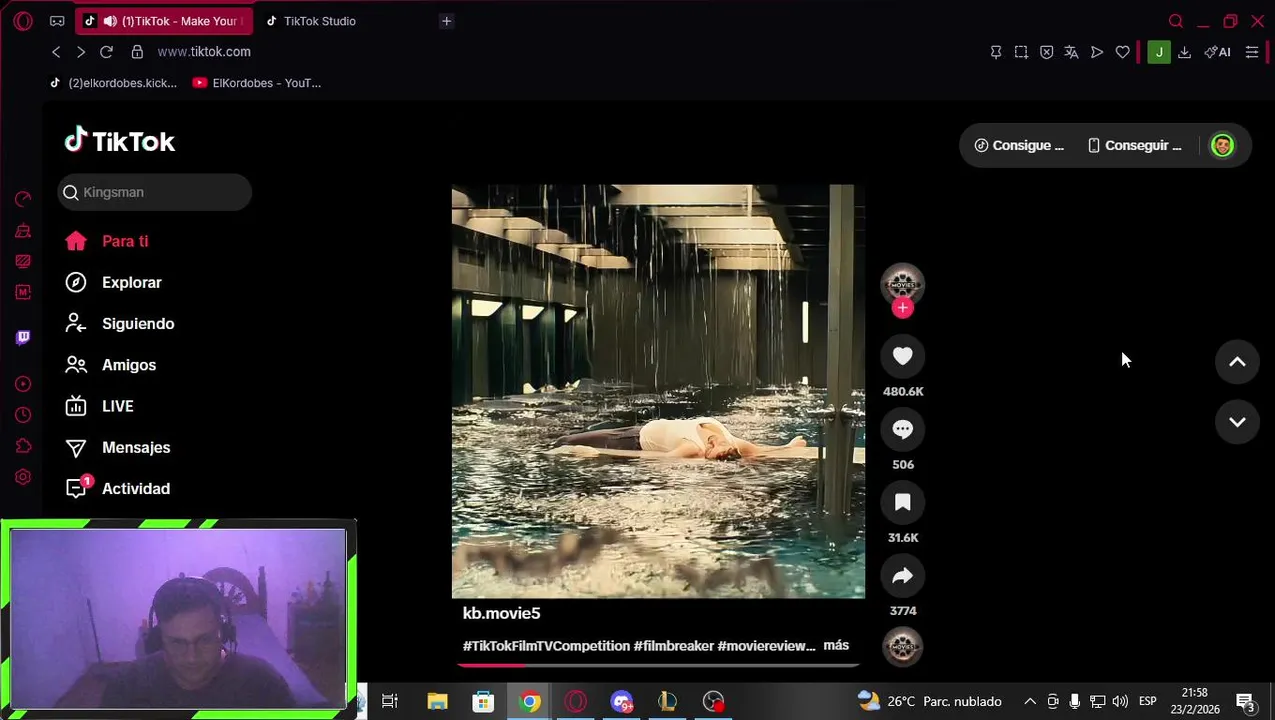The width and height of the screenshot is (1275, 720).
Task: Go forward in browser history
Action: (x=81, y=52)
